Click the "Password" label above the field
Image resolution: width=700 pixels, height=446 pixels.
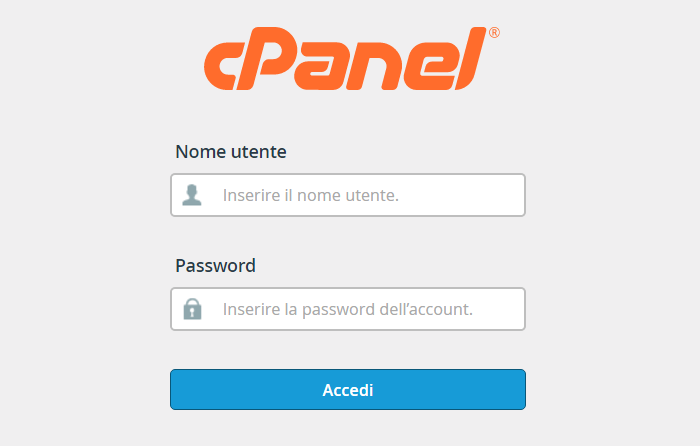216,266
